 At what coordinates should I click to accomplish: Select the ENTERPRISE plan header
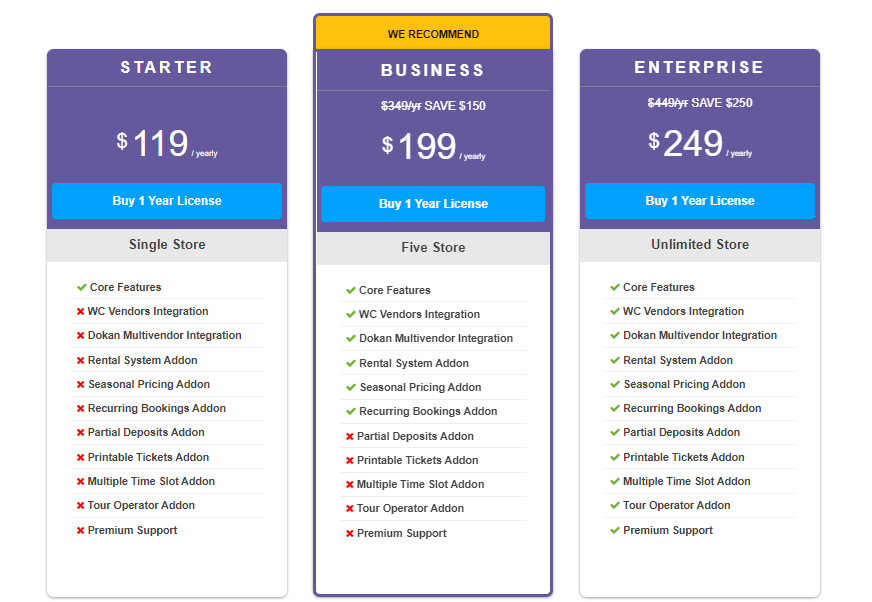(699, 66)
